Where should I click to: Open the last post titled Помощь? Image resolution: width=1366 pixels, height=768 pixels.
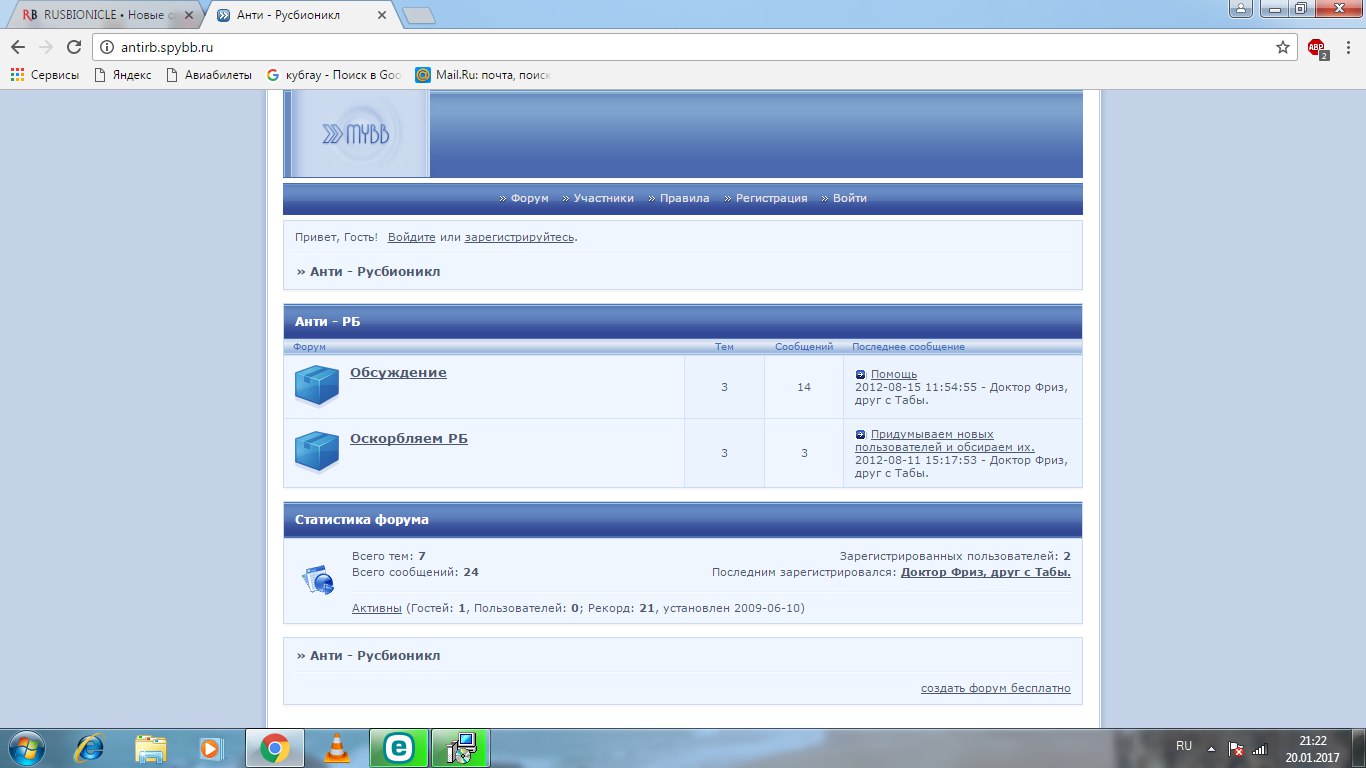click(894, 374)
